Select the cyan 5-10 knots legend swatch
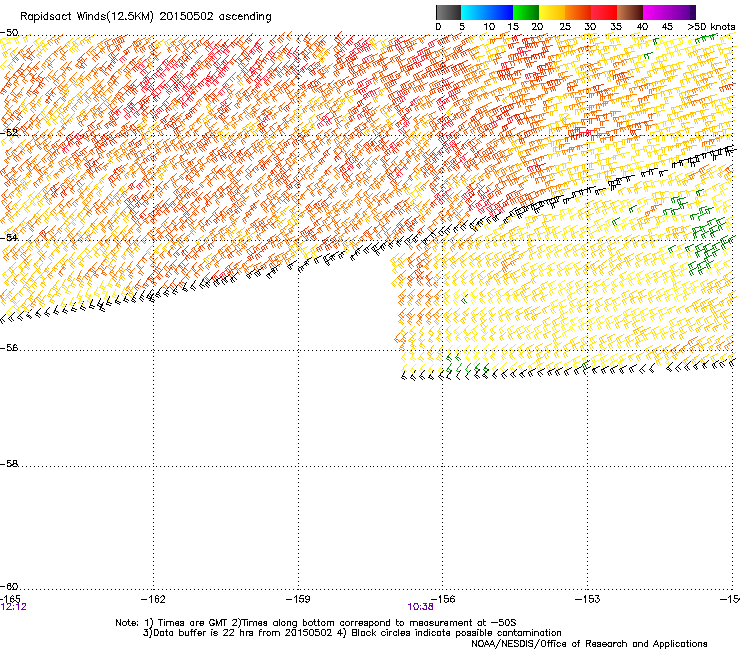 [474, 12]
